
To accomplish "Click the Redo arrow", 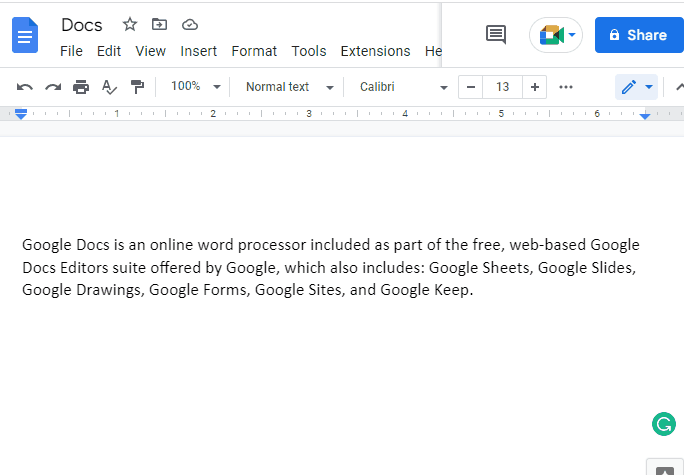I will (53, 87).
